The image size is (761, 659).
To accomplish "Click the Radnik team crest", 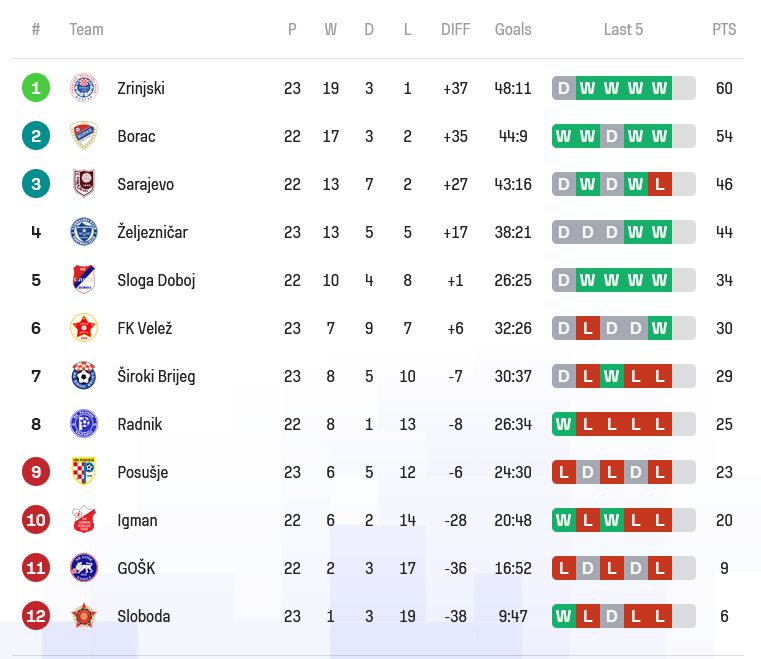I will pyautogui.click(x=84, y=424).
